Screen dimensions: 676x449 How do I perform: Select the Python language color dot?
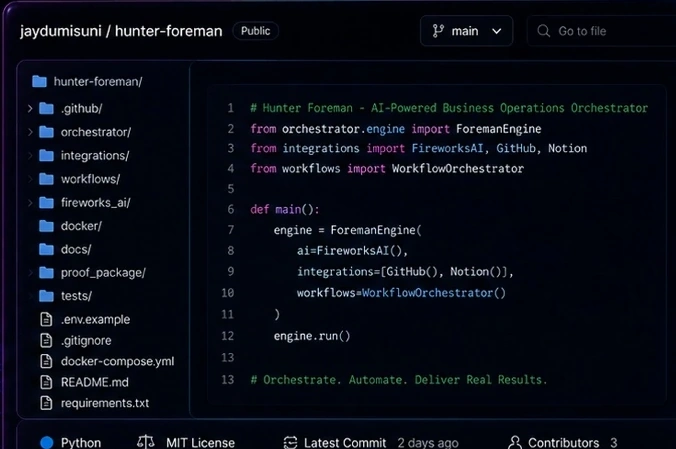[x=47, y=443]
